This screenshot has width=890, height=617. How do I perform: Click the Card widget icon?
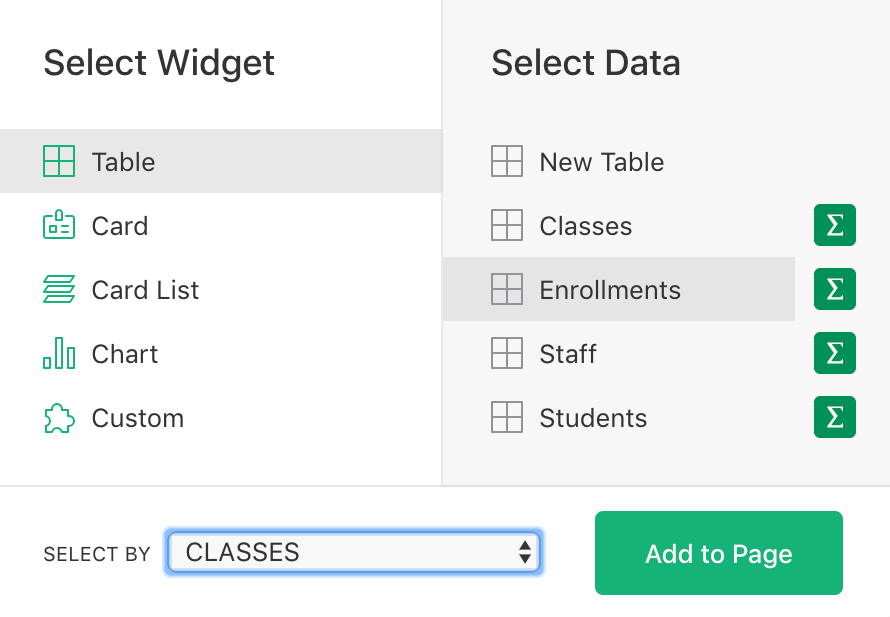point(59,225)
